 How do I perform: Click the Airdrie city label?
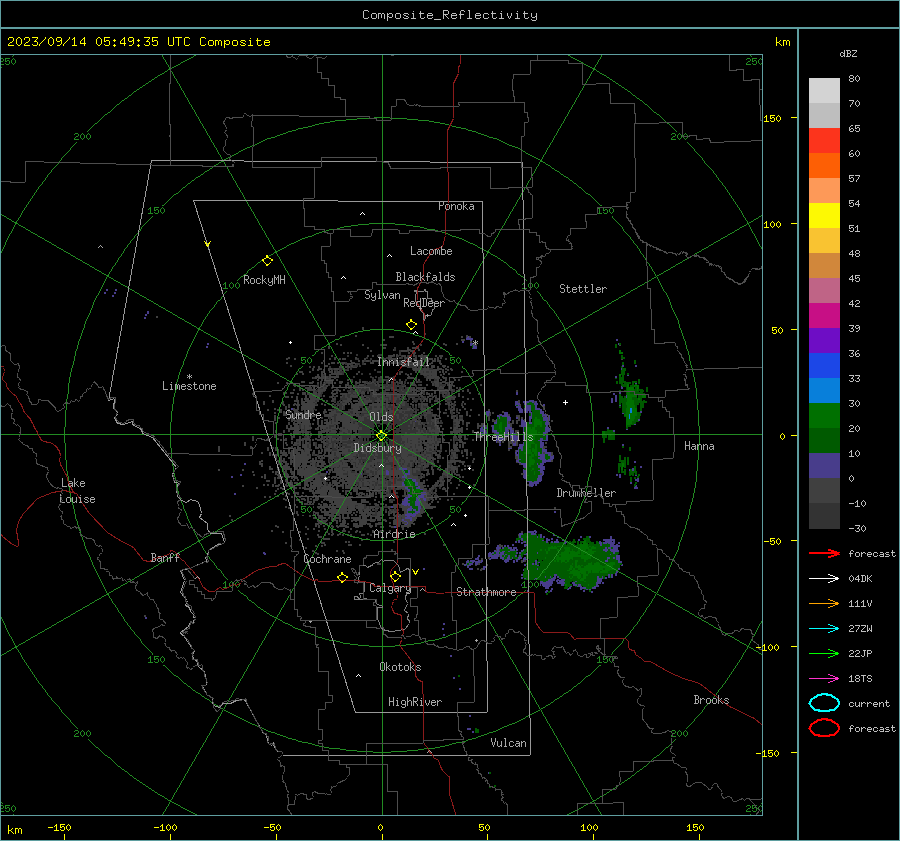tap(394, 534)
